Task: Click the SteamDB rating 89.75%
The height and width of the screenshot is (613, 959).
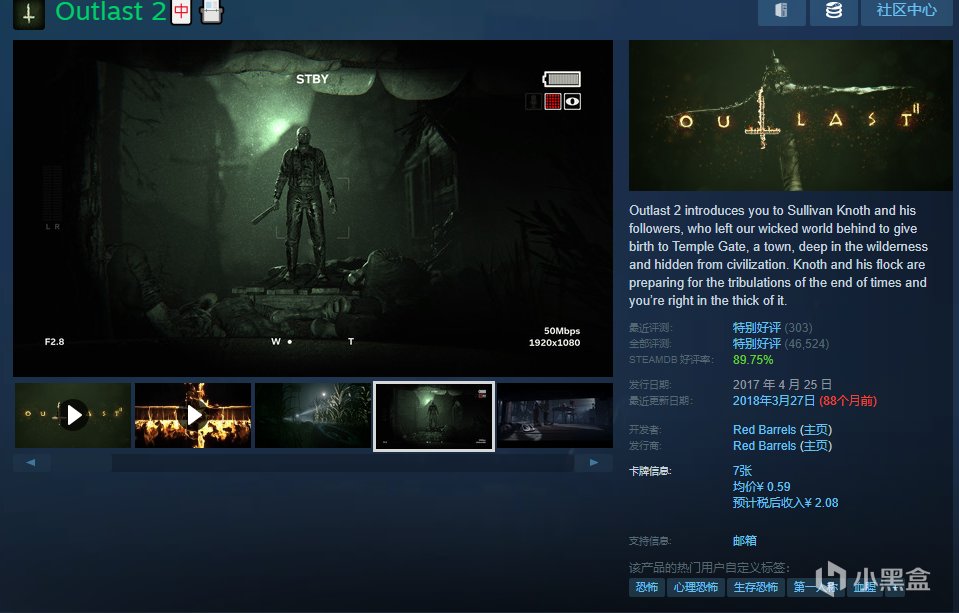Action: (753, 360)
